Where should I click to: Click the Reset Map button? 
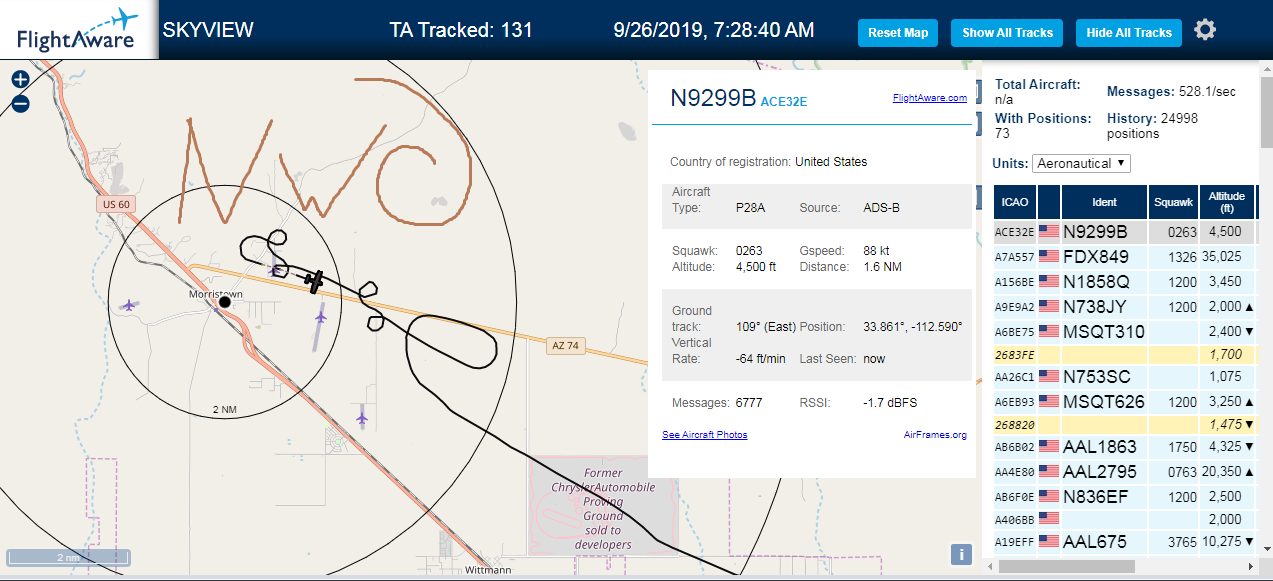[898, 33]
